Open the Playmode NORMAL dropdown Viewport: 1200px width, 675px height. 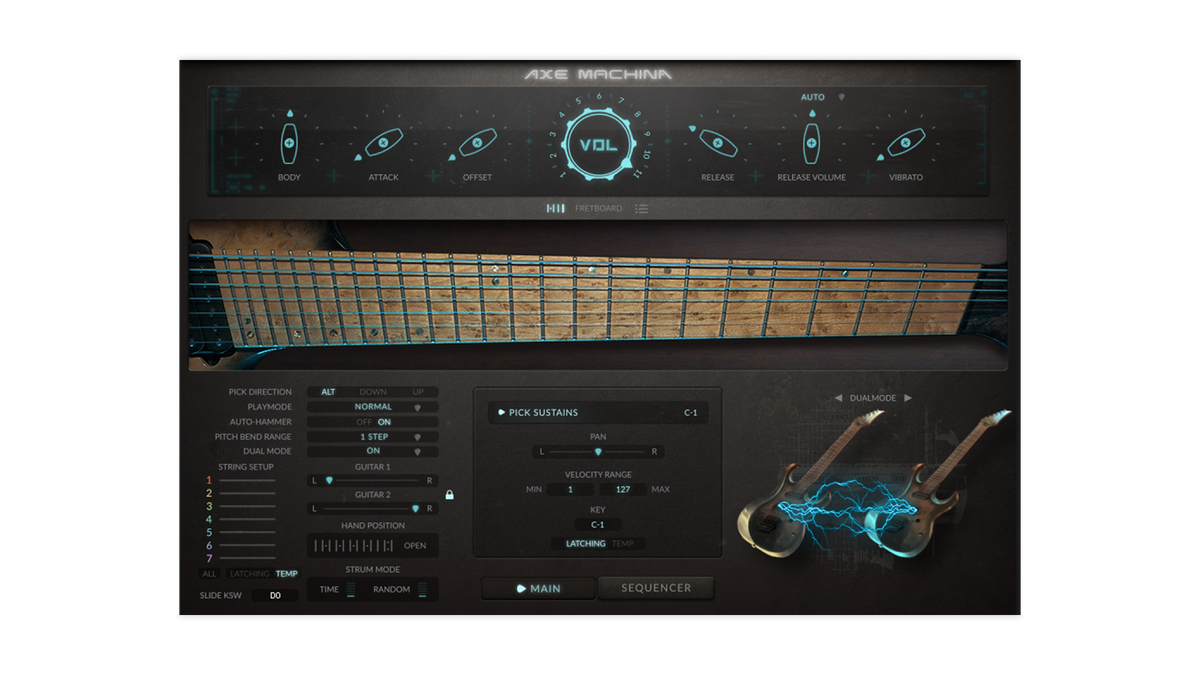373,407
